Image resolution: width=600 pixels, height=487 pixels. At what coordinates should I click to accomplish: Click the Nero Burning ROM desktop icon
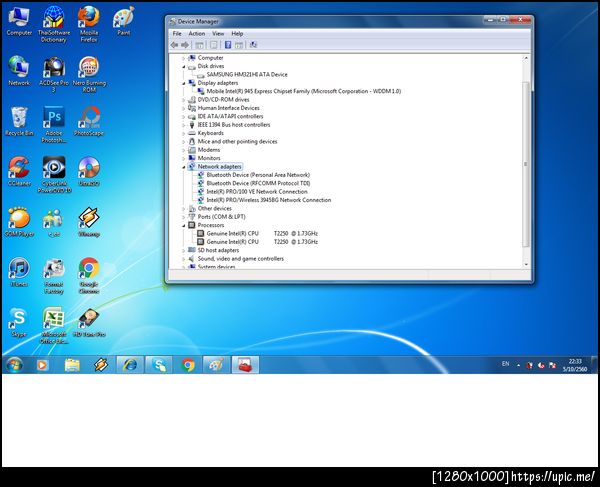pos(89,75)
